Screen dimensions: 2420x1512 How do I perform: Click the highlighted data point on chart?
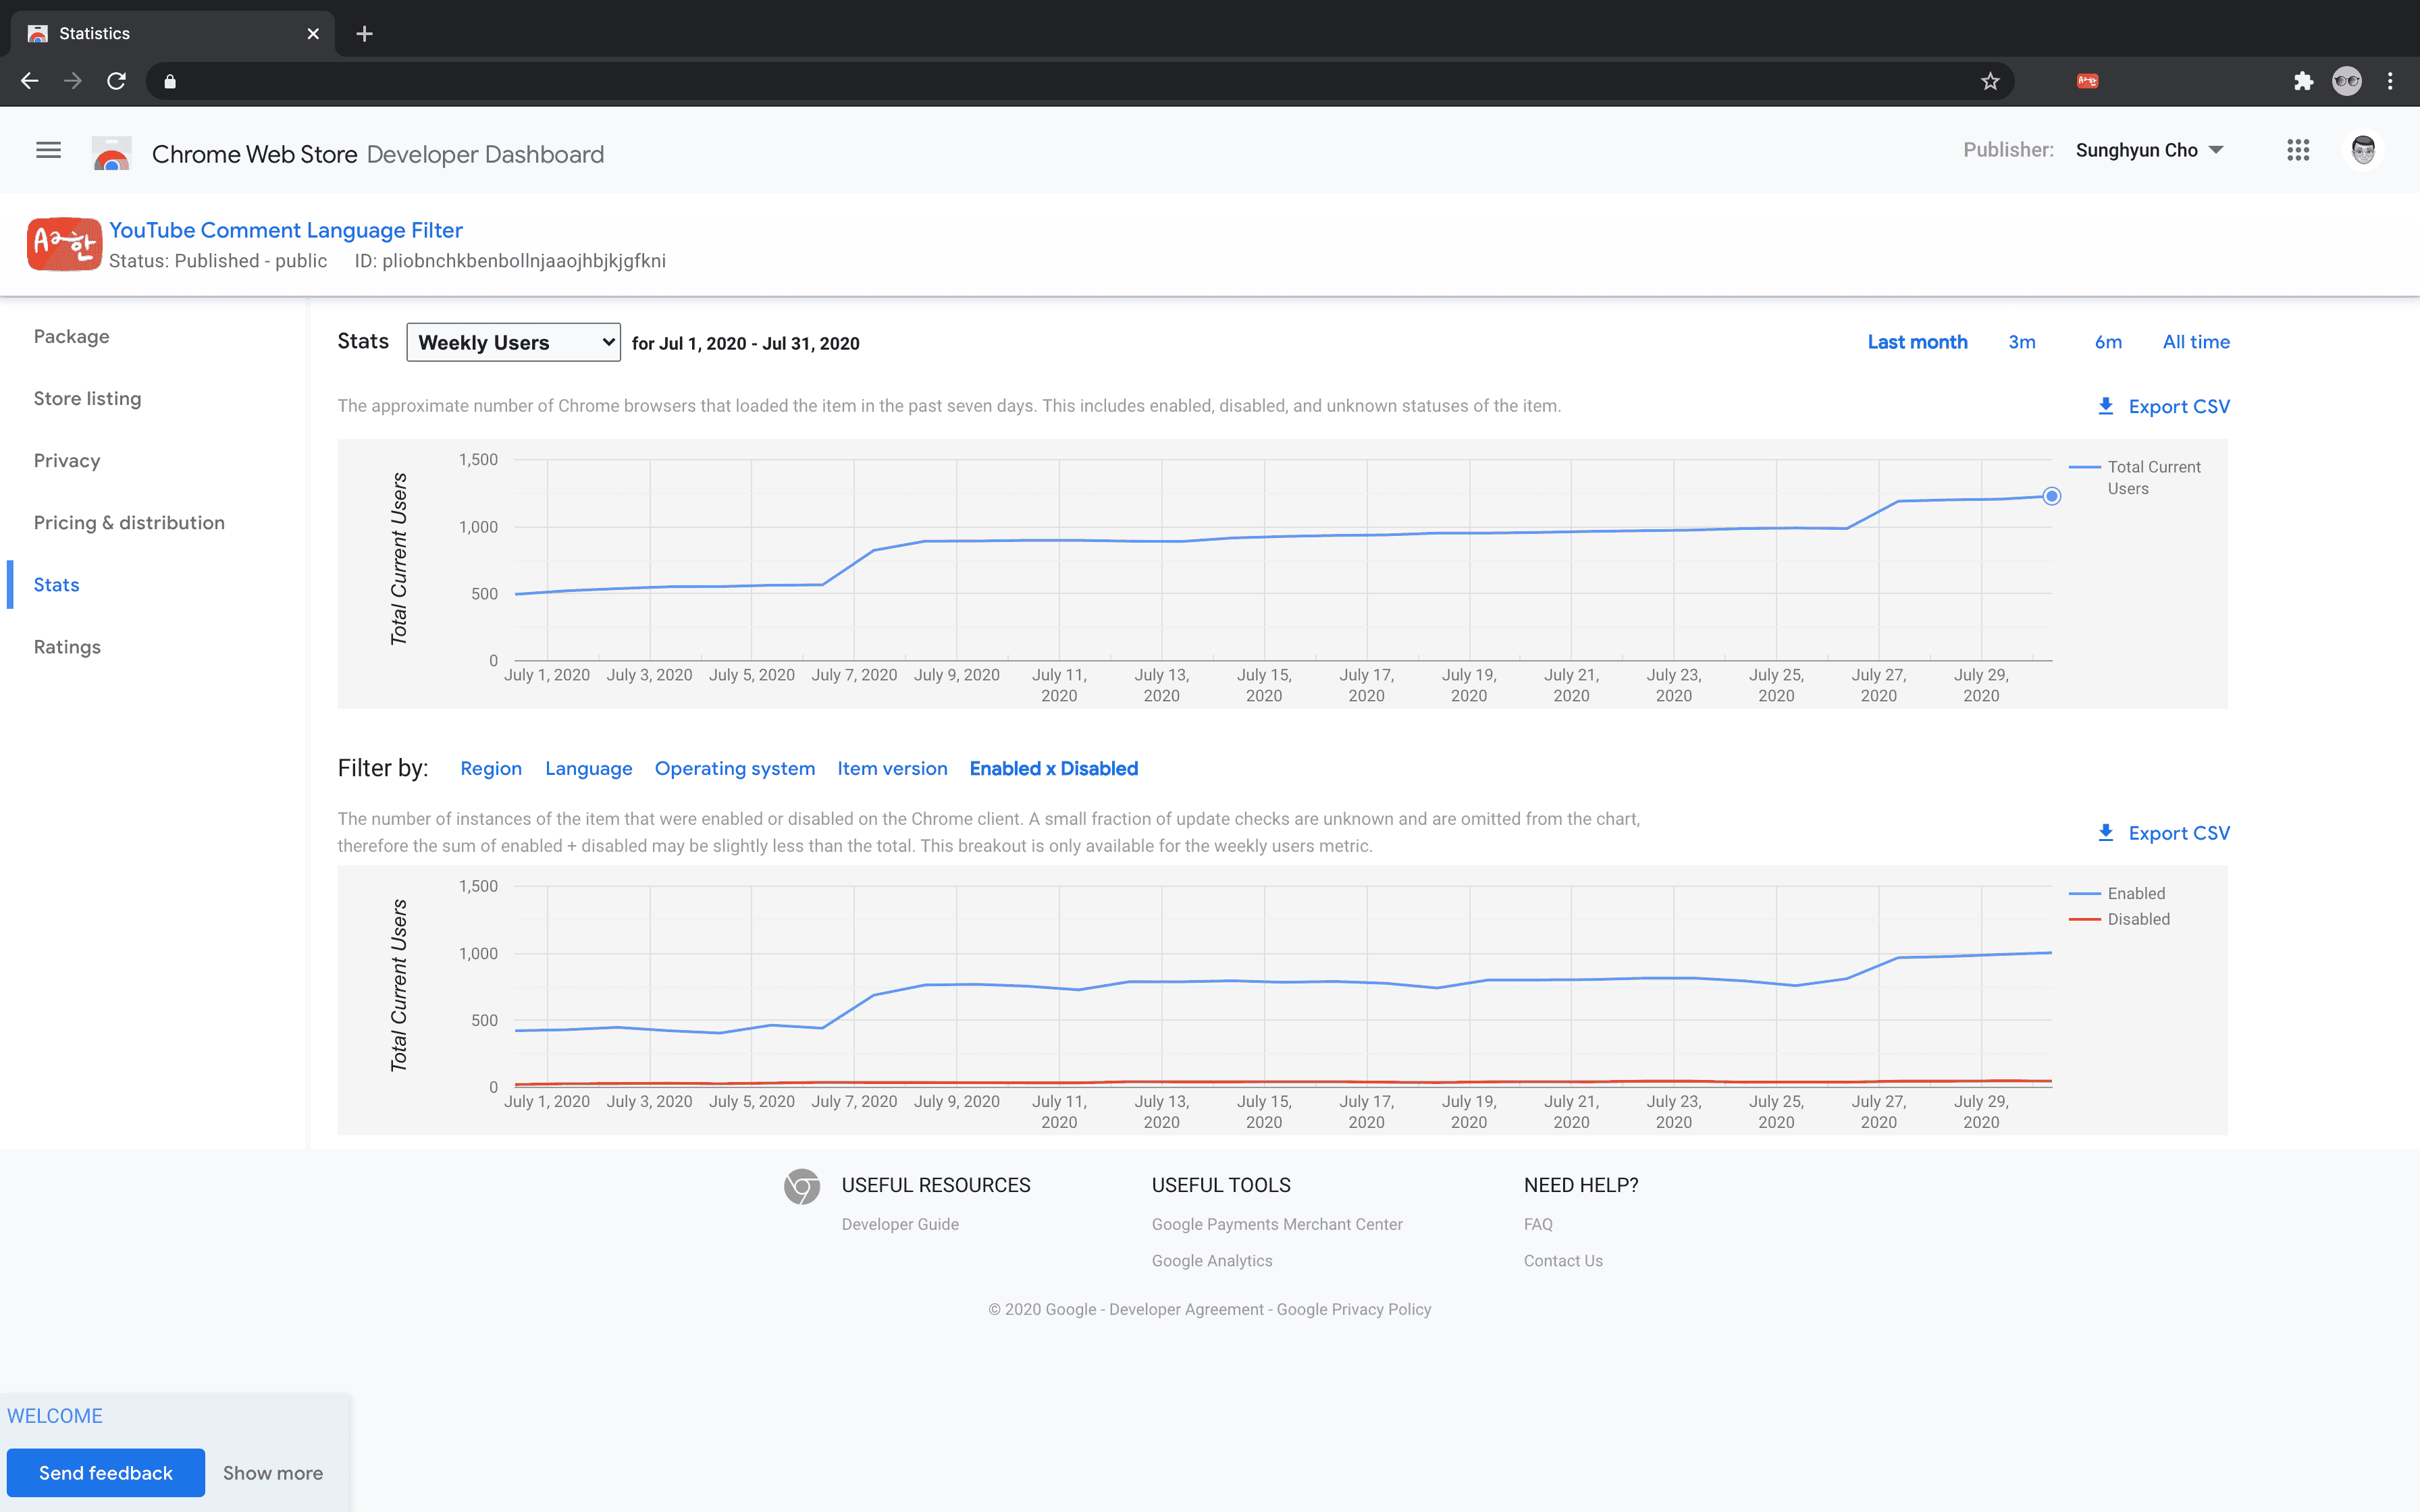pyautogui.click(x=2051, y=496)
